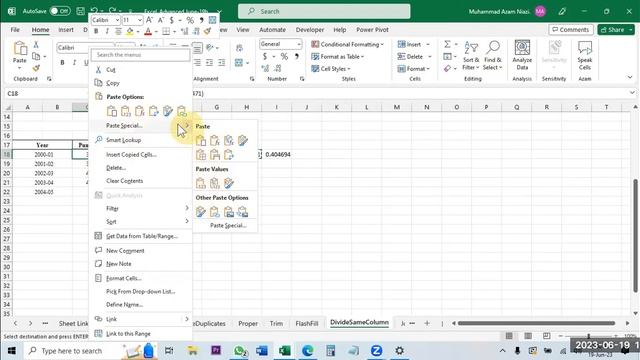Screen dimensions: 640x360
Task: Click Find & Select magnifier icon
Action: [493, 48]
